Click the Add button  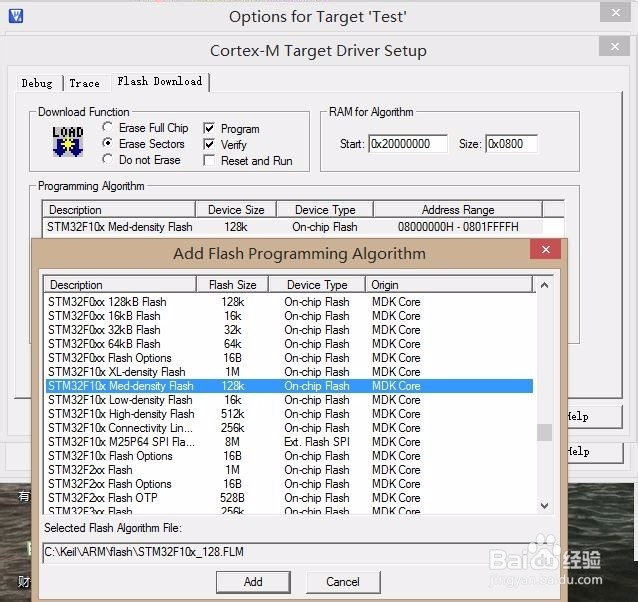(253, 582)
